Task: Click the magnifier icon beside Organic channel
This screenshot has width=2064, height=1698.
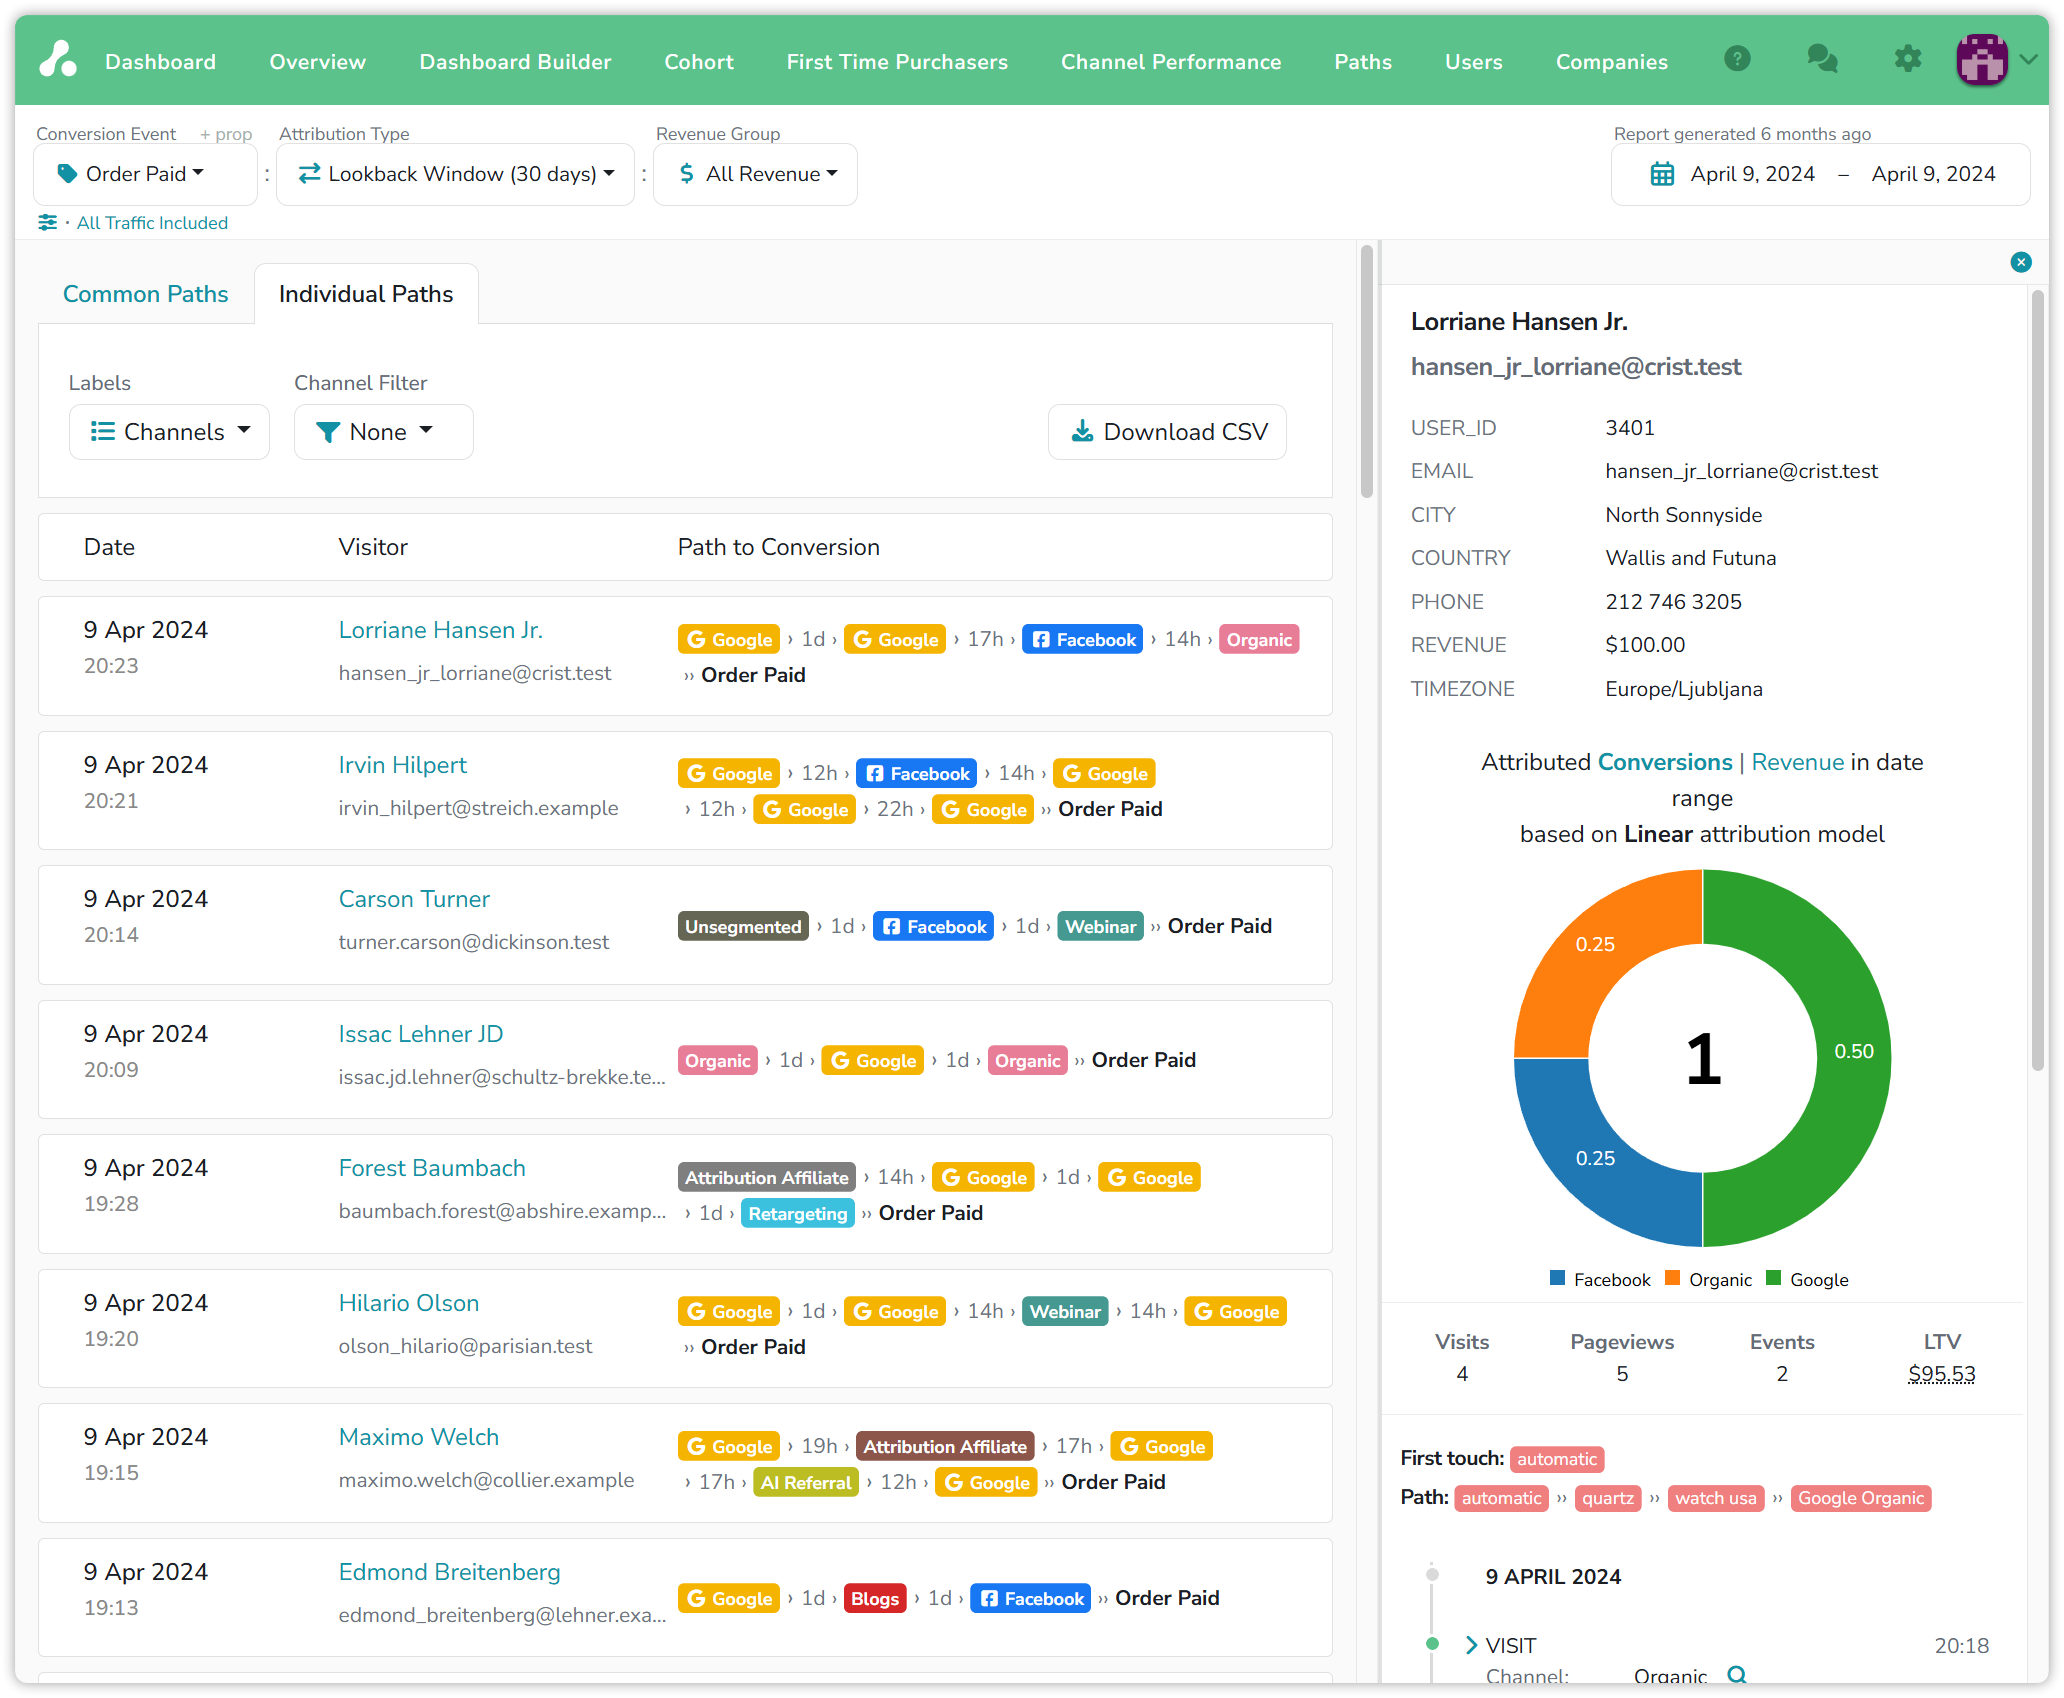Action: tap(1737, 1674)
